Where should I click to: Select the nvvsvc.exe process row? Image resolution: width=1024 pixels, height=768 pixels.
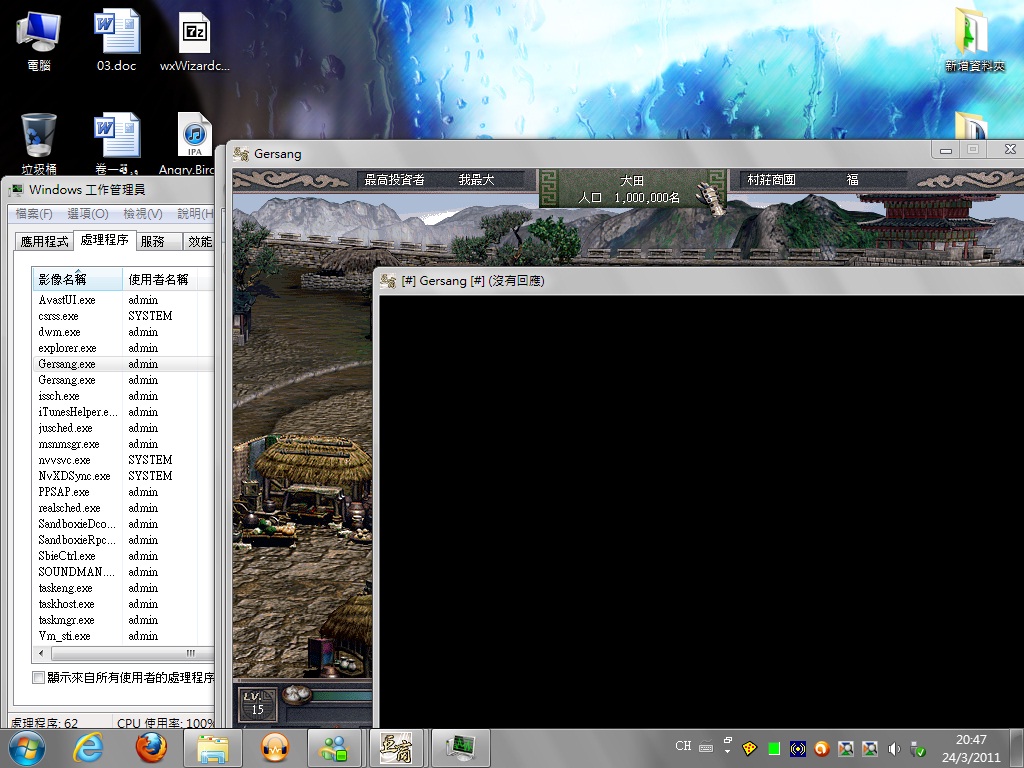coord(123,460)
